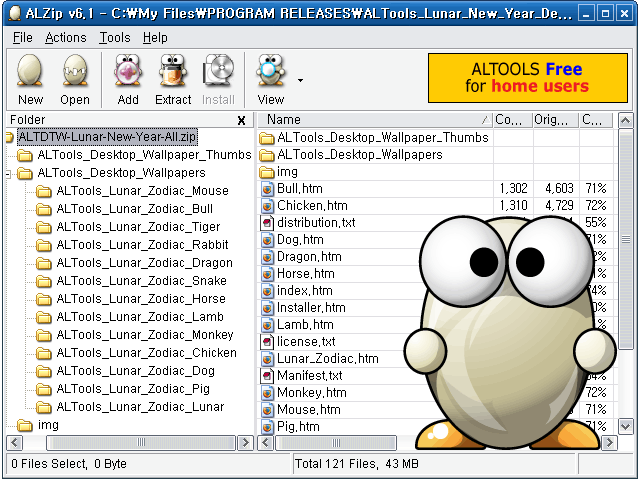Open the Actions menu
Screen dimensions: 640x480
click(66, 38)
